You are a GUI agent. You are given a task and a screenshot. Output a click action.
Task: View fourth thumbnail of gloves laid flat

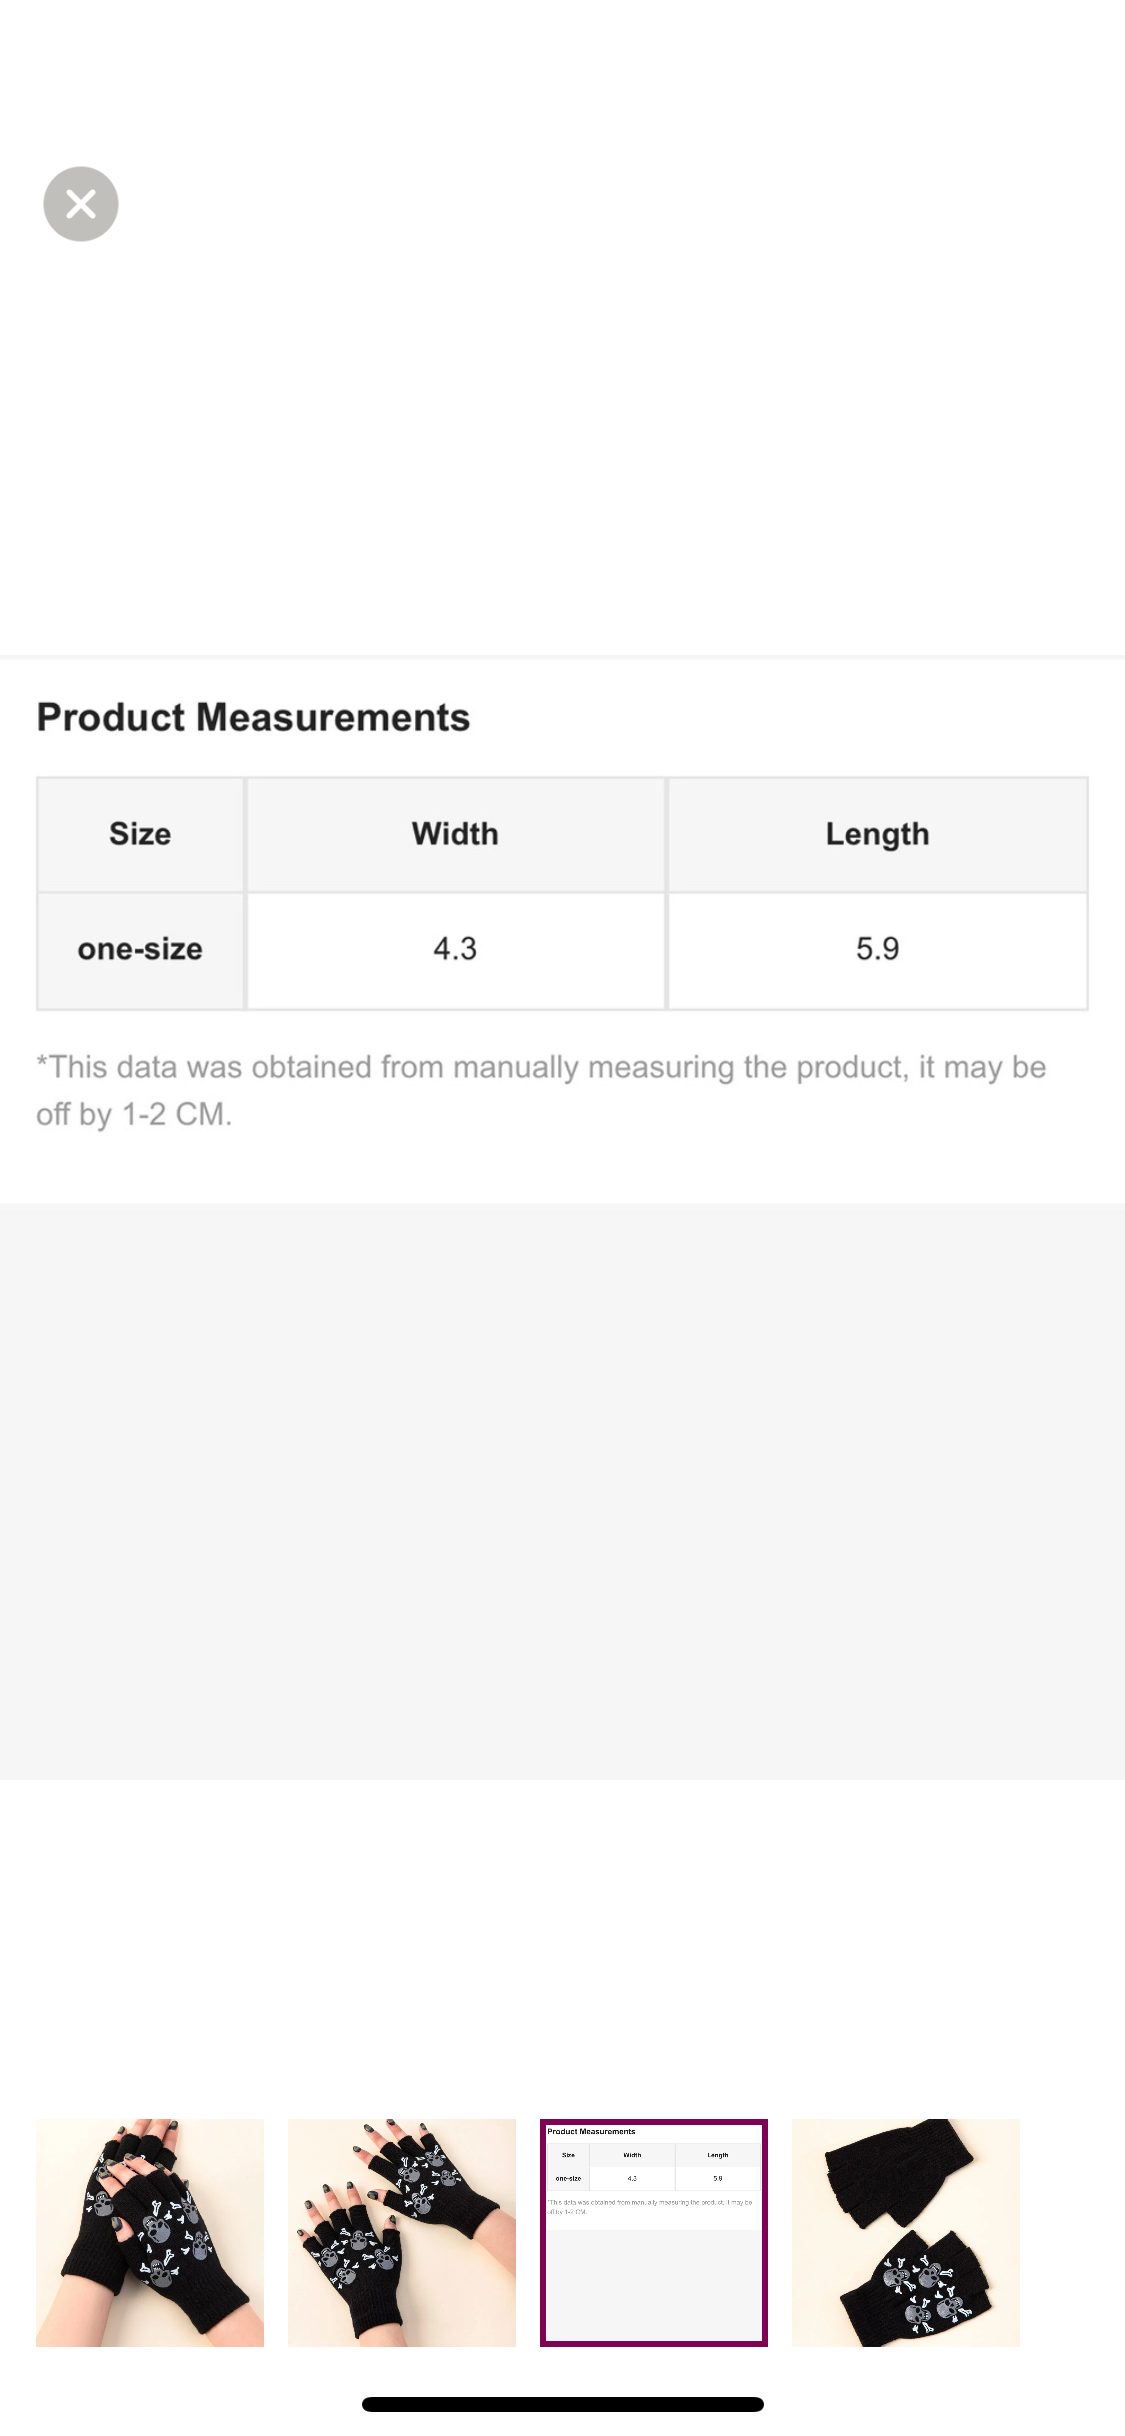click(x=906, y=2232)
